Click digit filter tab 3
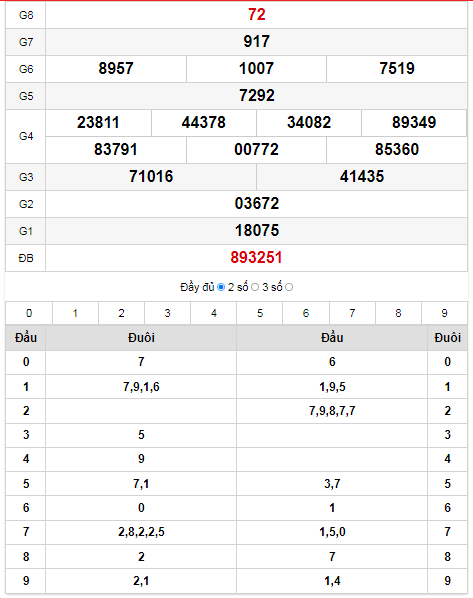The height and width of the screenshot is (598, 473). coord(167,313)
